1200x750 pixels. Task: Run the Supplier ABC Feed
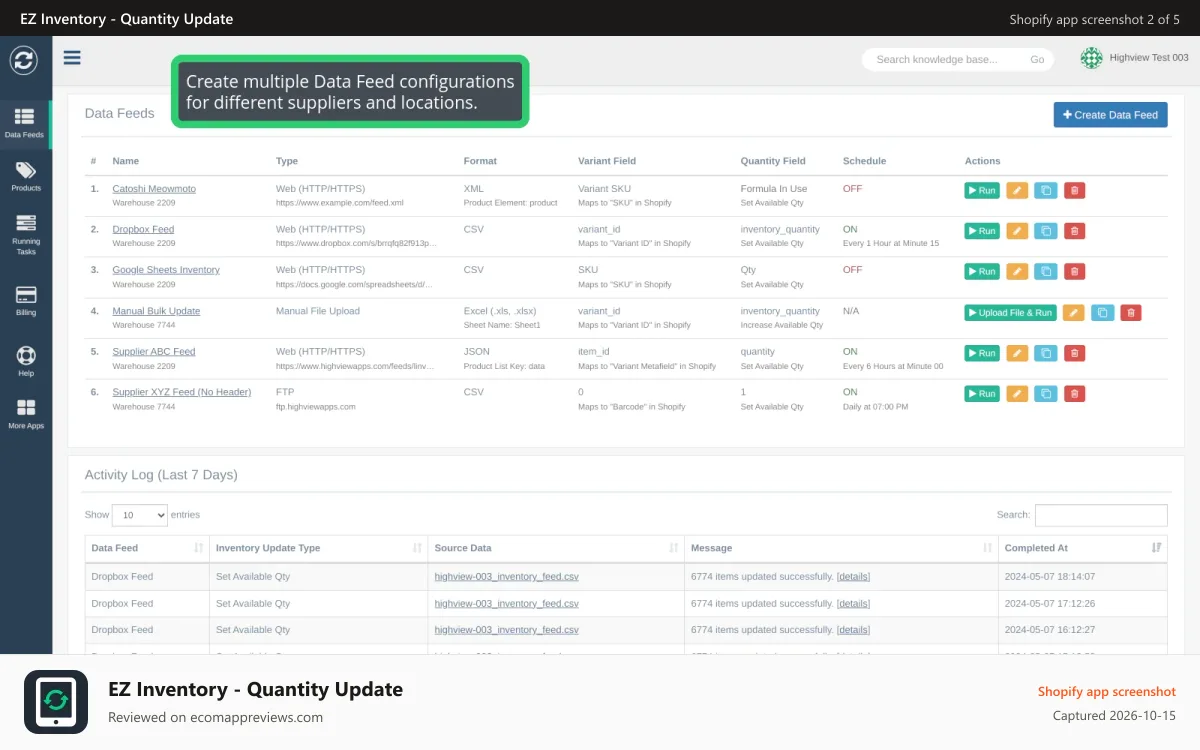(x=981, y=353)
